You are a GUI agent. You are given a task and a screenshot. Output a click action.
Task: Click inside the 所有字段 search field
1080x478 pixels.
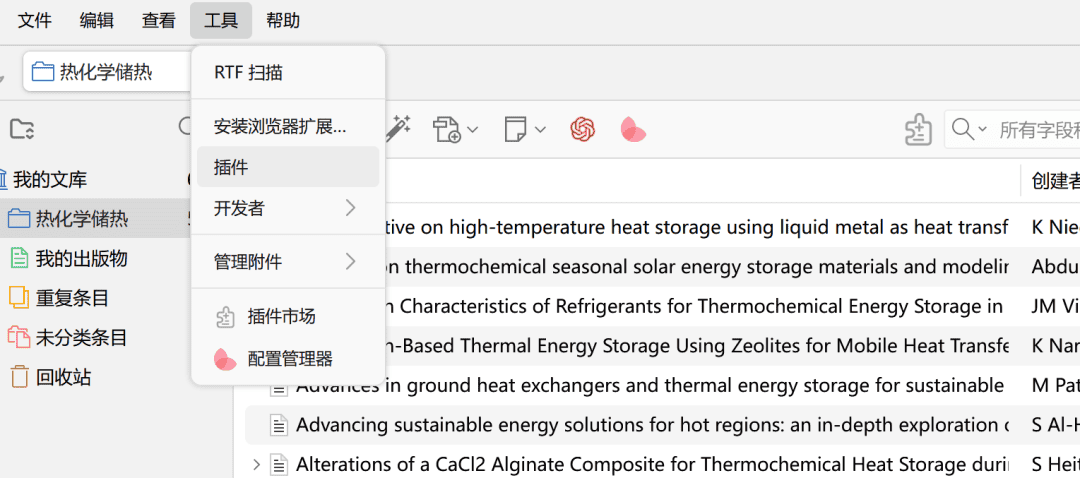pyautogui.click(x=1038, y=130)
